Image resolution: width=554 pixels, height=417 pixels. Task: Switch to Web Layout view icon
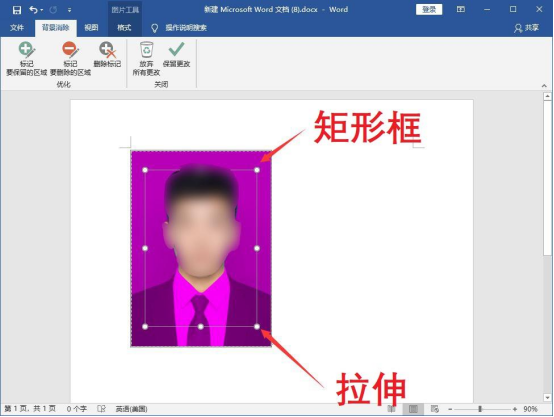[x=435, y=409]
